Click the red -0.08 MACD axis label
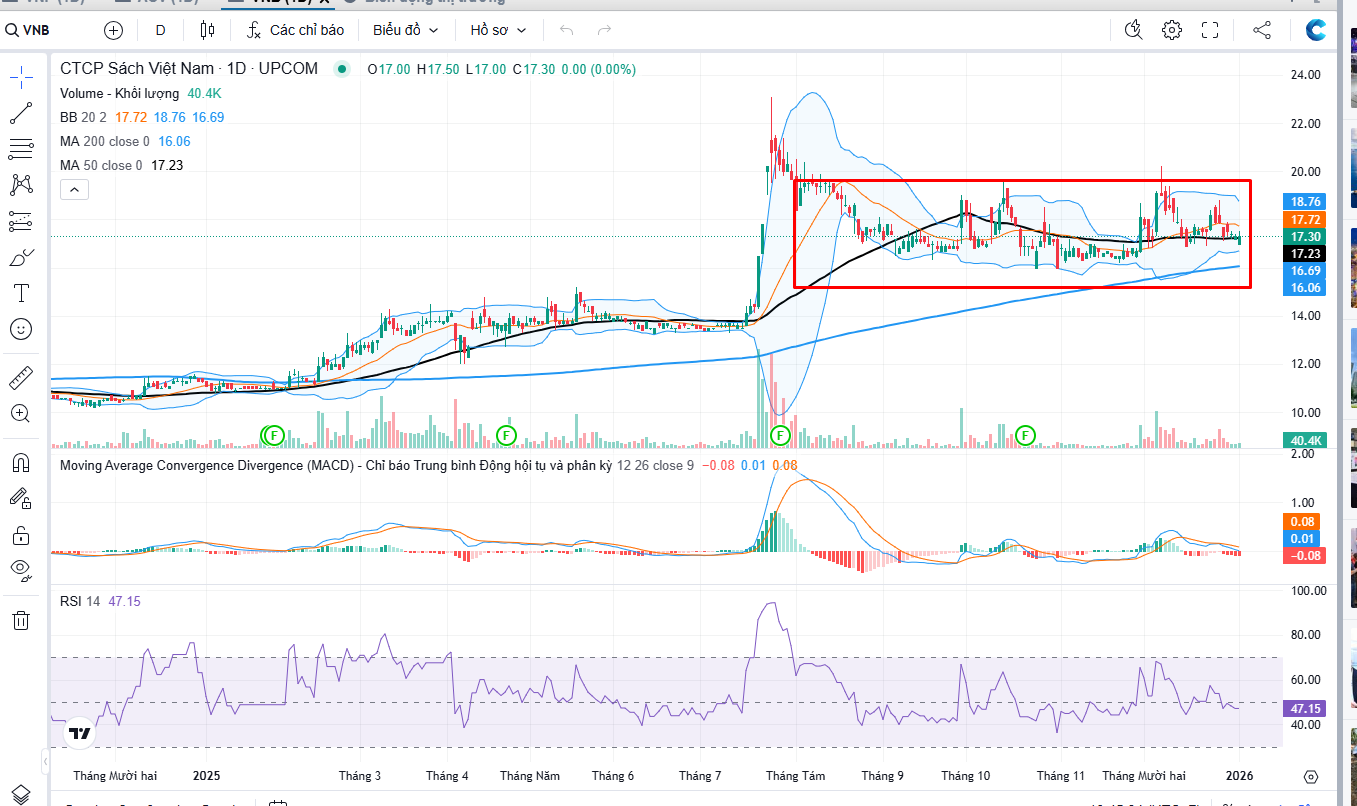 pos(1306,556)
